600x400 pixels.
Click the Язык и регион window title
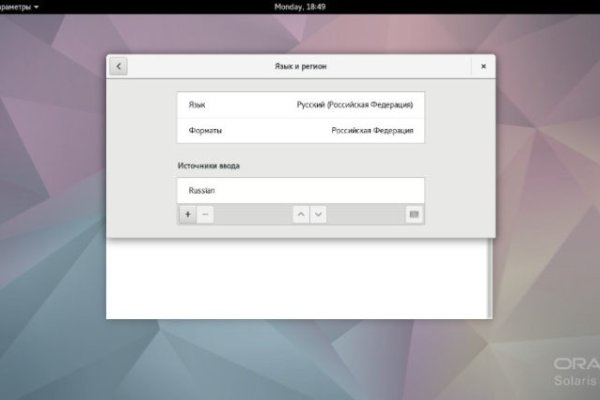coord(300,66)
